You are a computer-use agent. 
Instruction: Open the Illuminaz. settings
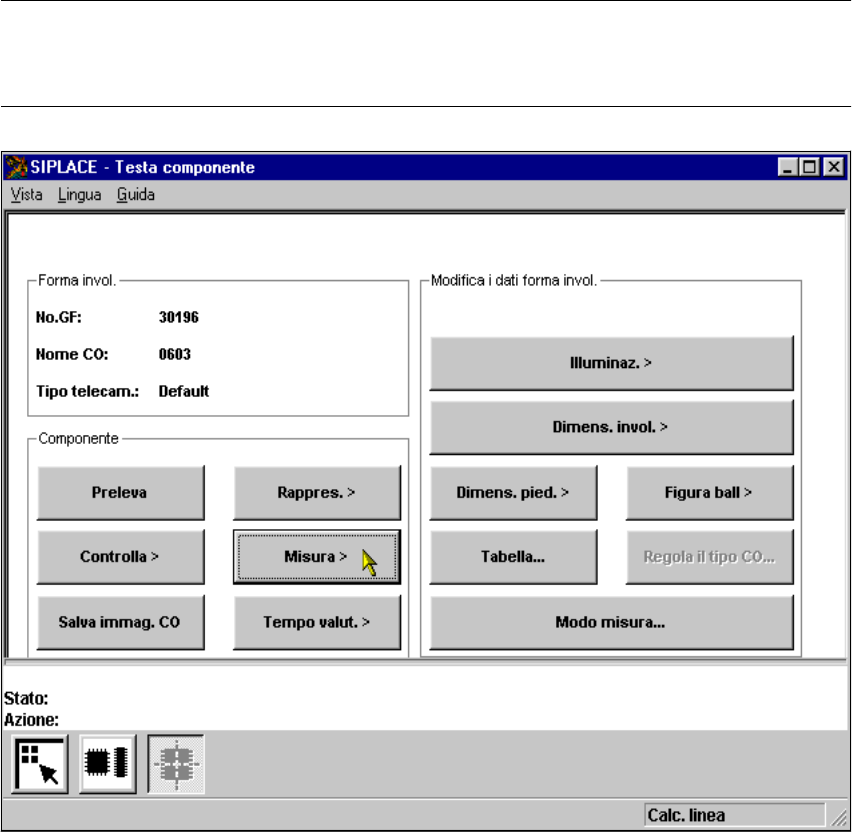point(611,363)
